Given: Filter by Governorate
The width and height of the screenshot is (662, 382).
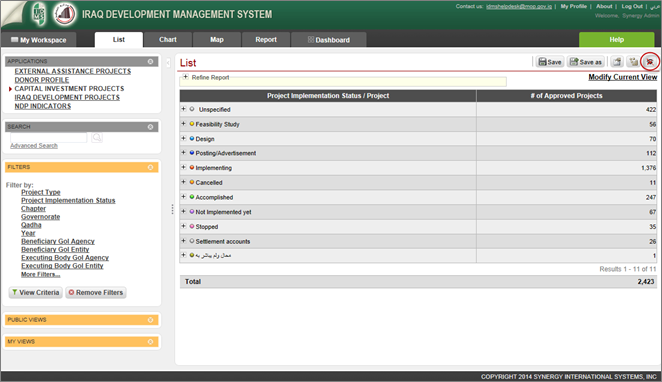Looking at the screenshot, I should tap(41, 217).
